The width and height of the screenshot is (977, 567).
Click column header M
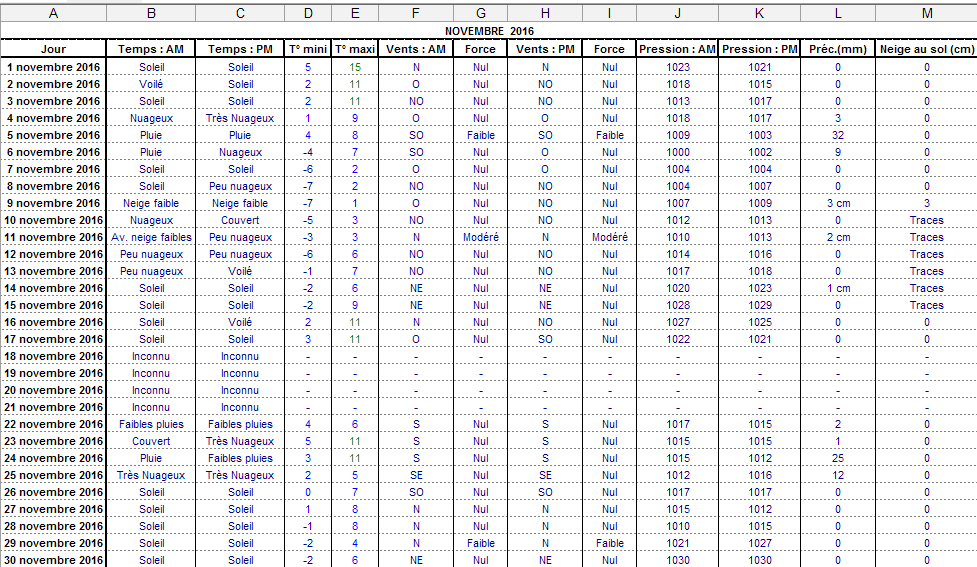coord(926,13)
